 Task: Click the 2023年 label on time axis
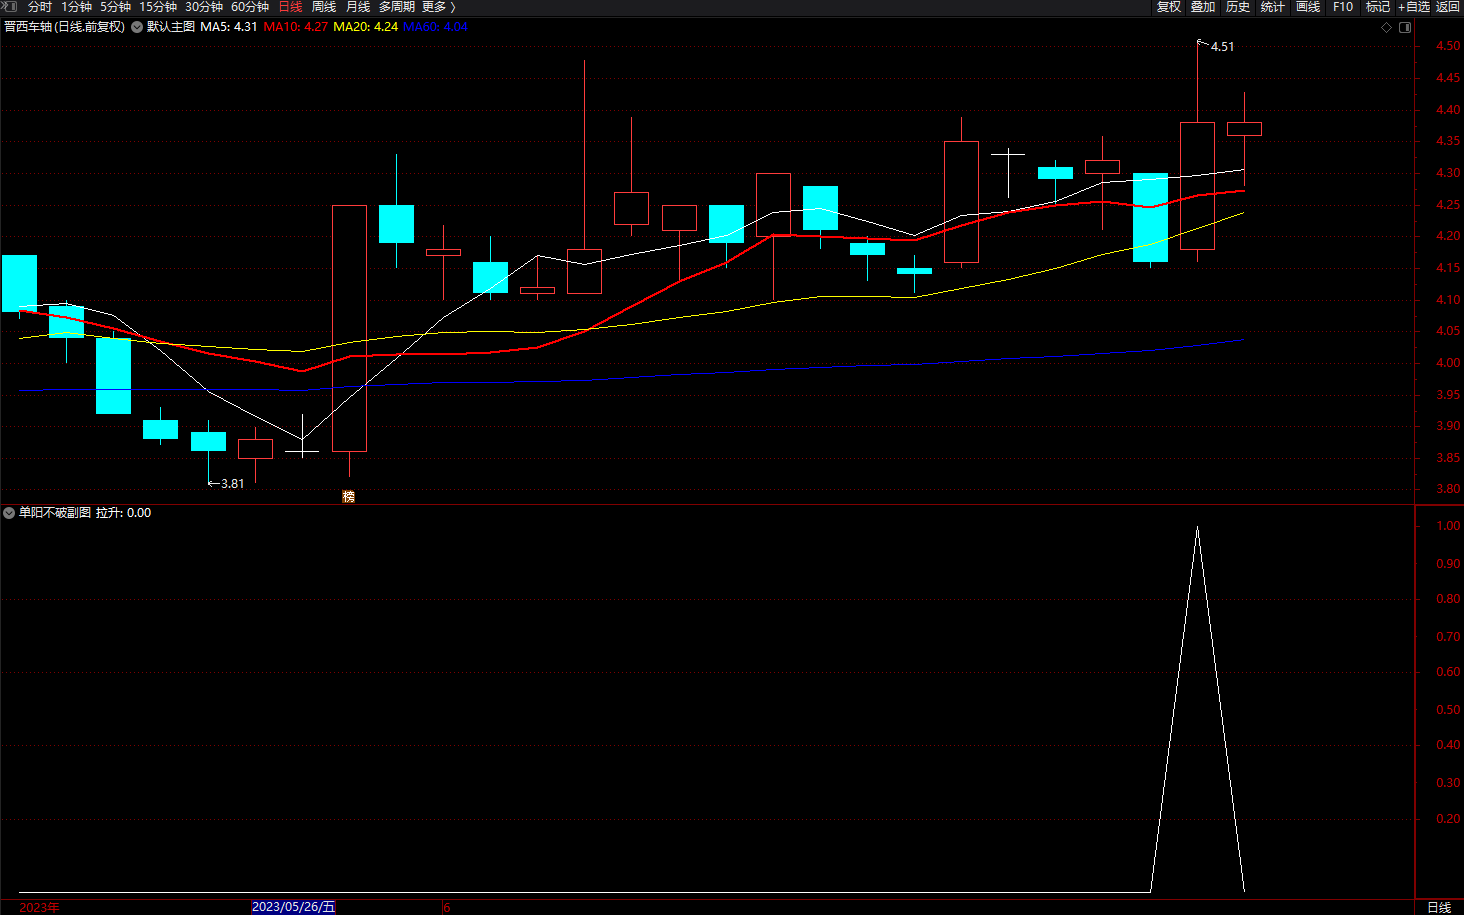[39, 907]
